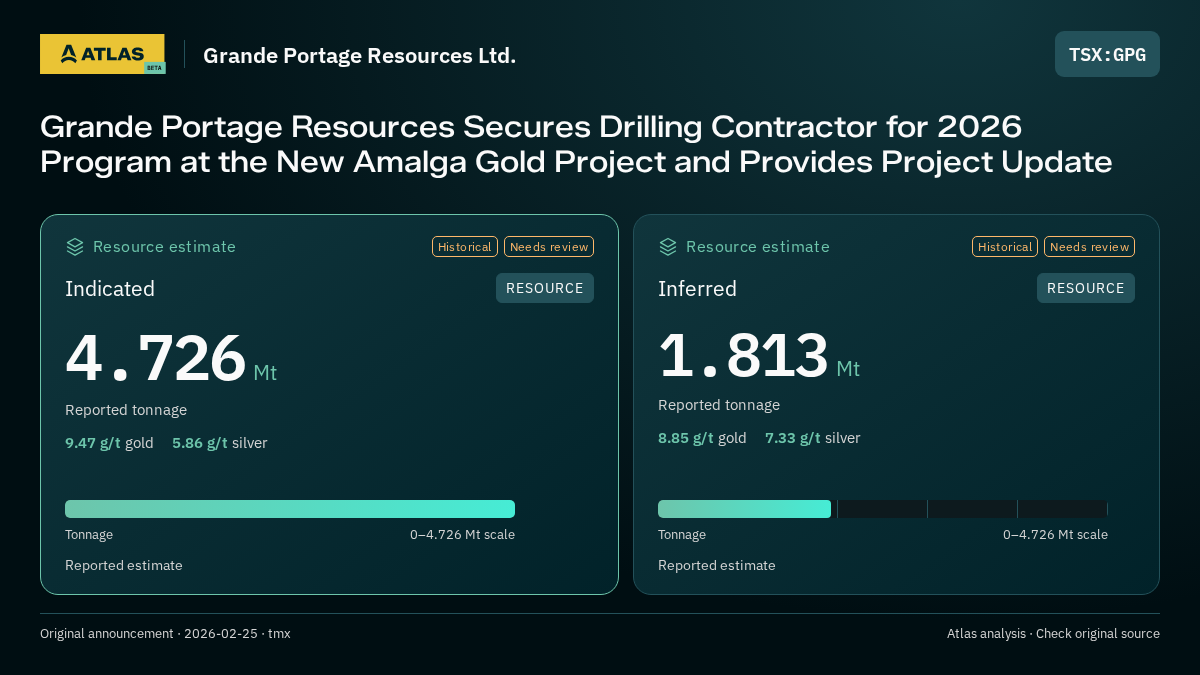Click Atlas analysis Check original source footer
1200x675 pixels.
point(1053,634)
